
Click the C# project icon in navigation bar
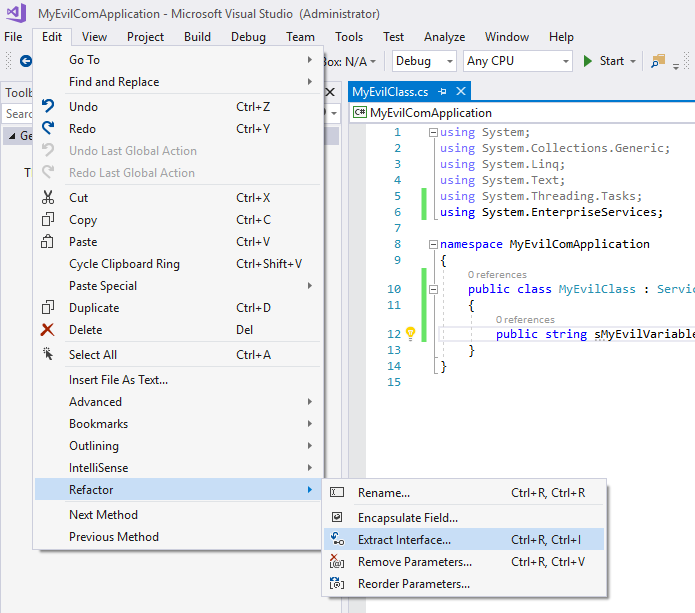pyautogui.click(x=359, y=113)
